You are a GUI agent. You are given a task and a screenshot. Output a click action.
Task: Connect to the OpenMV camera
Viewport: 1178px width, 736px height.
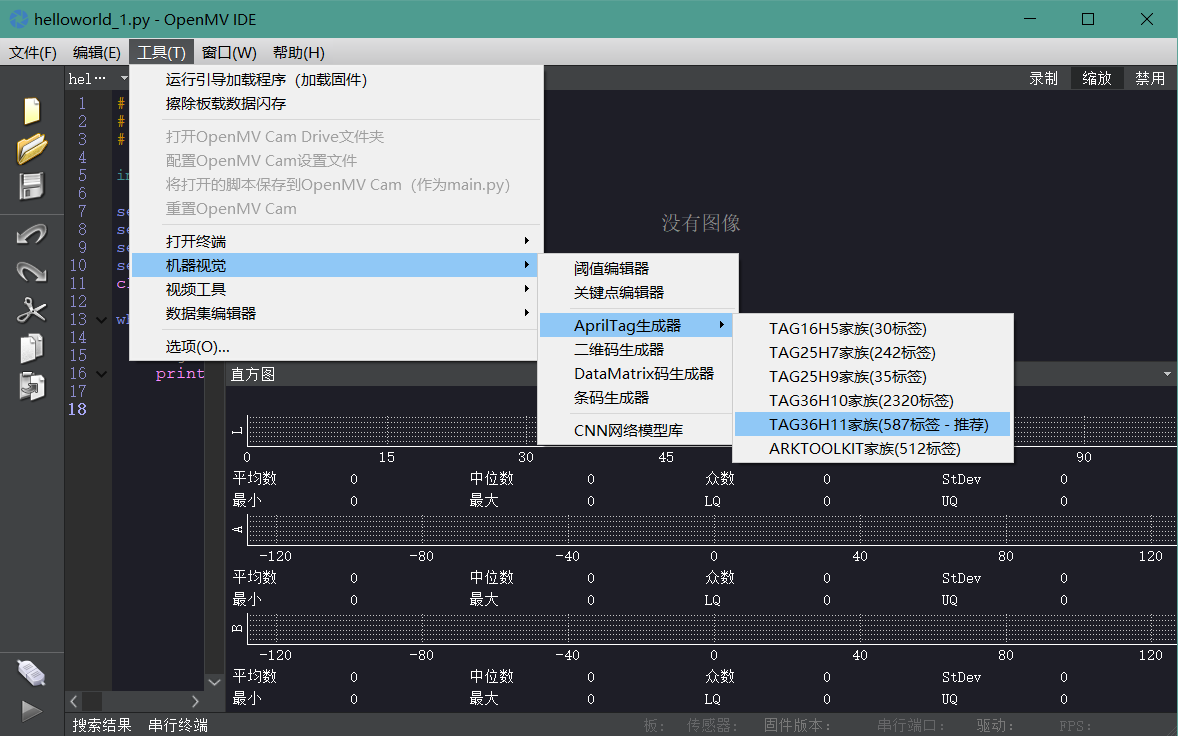point(31,672)
